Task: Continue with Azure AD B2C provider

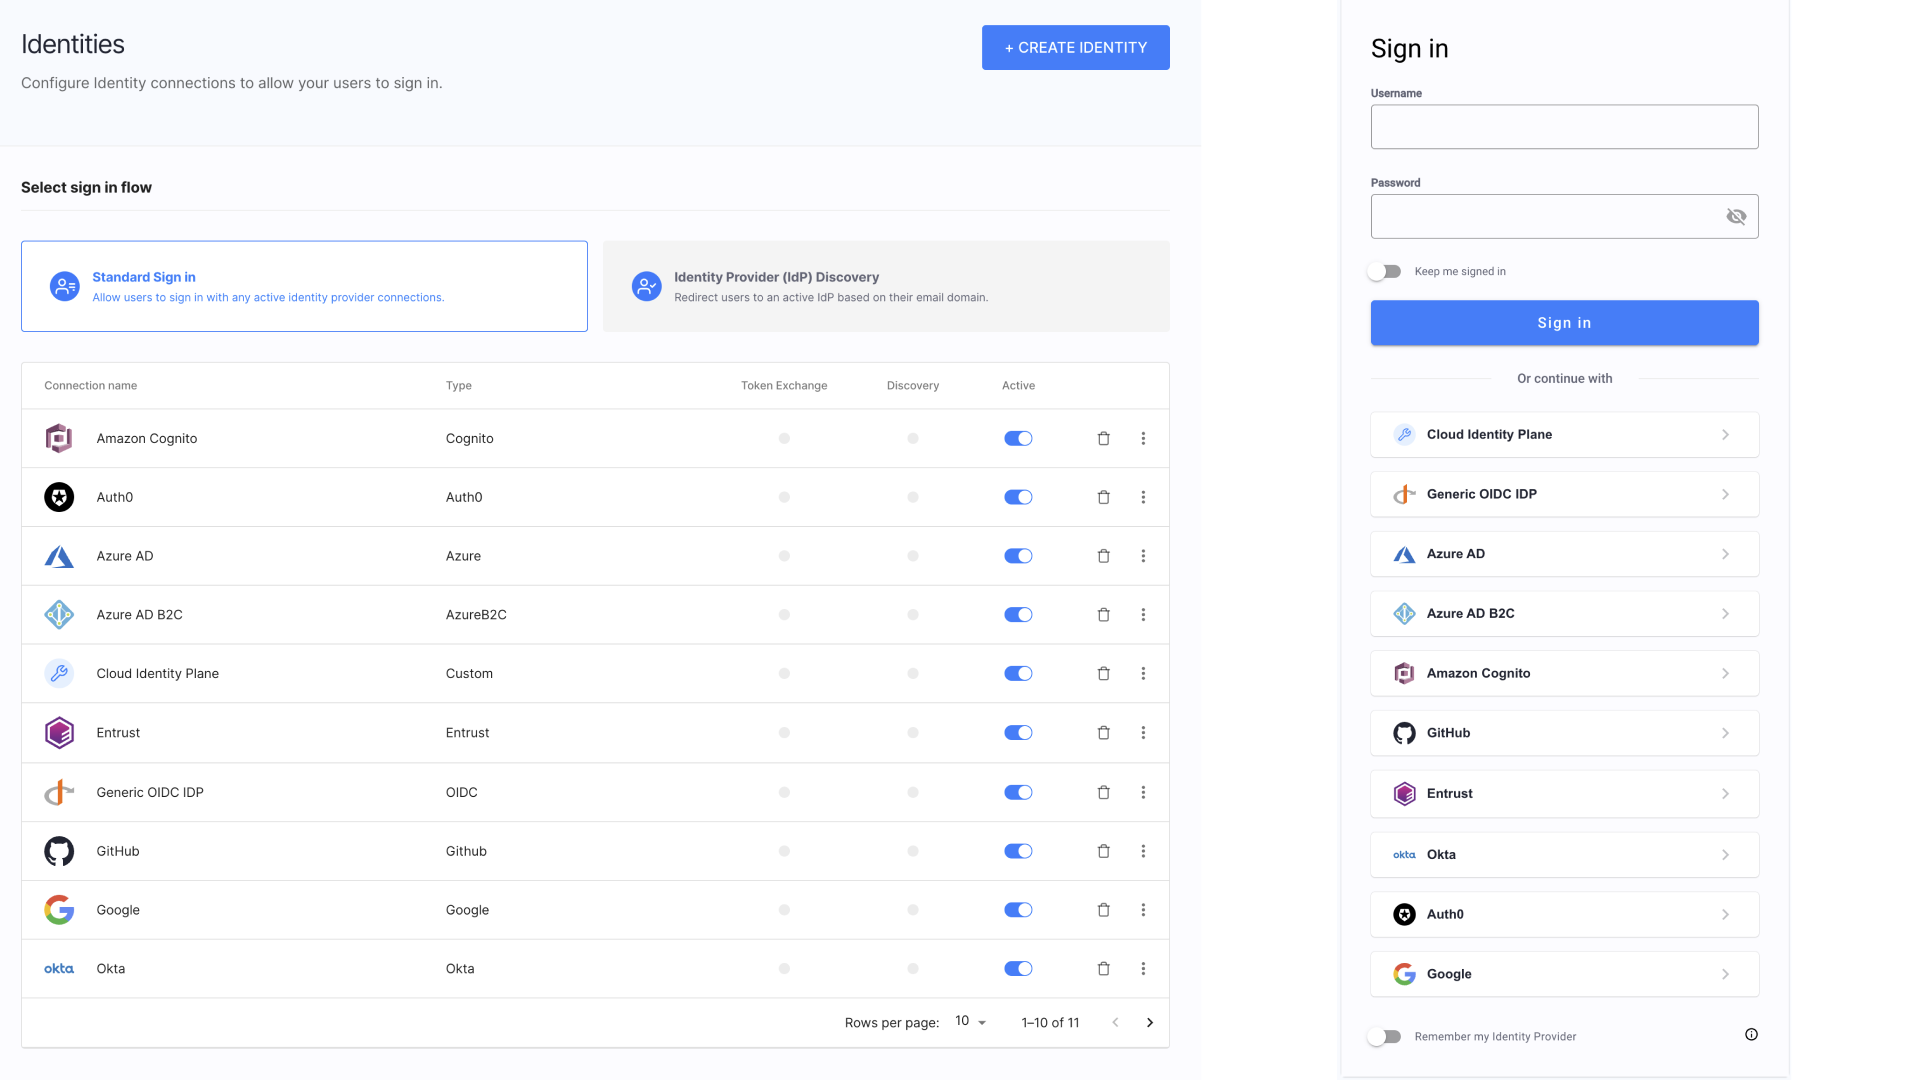Action: 1564,614
